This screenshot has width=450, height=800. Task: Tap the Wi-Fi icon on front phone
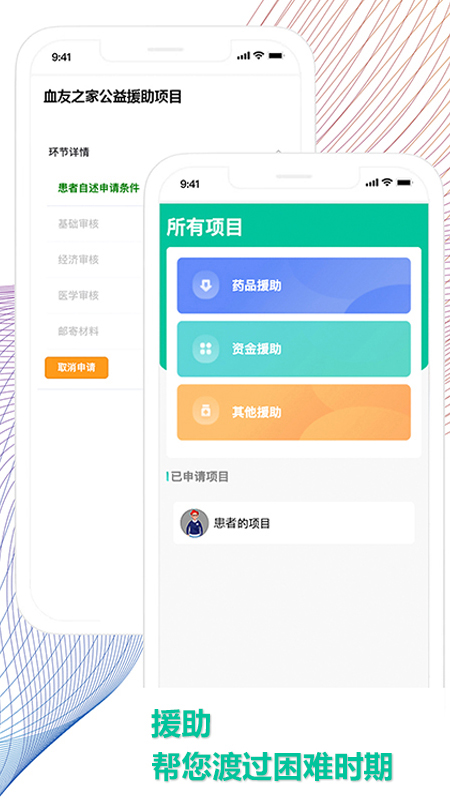coord(387,182)
